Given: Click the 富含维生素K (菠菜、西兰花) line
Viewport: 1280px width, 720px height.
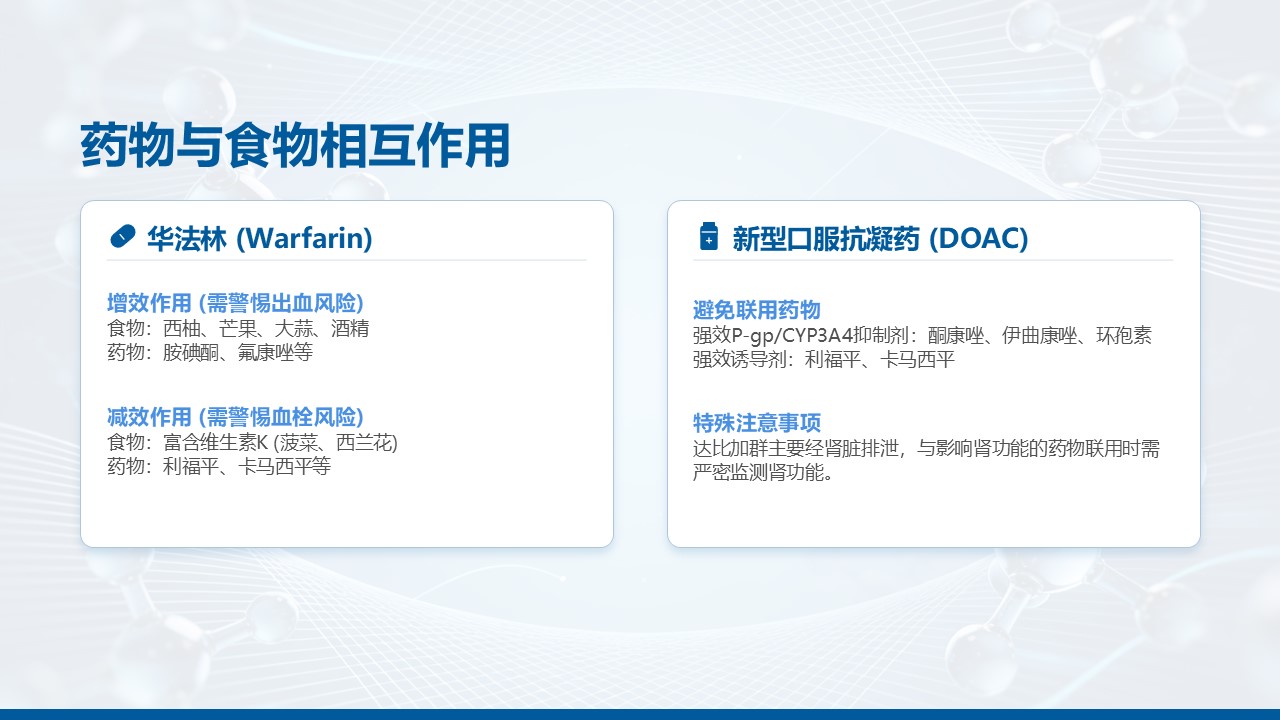Looking at the screenshot, I should tap(252, 442).
